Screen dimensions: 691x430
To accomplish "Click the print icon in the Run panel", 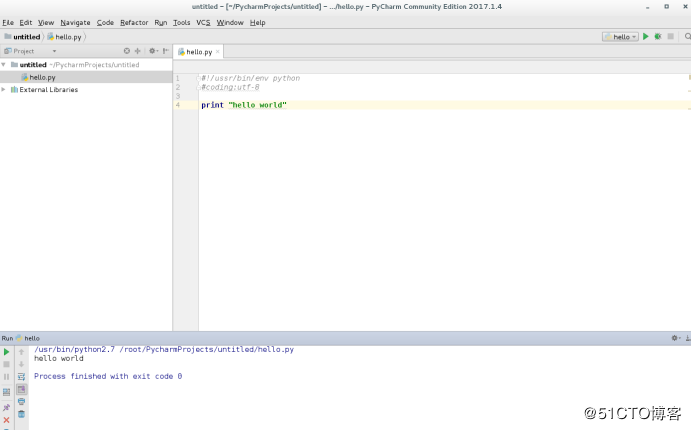I will pos(21,401).
